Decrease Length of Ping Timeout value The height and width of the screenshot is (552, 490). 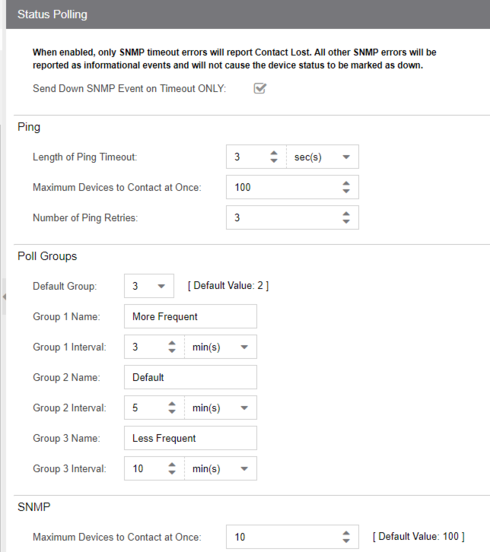click(274, 161)
